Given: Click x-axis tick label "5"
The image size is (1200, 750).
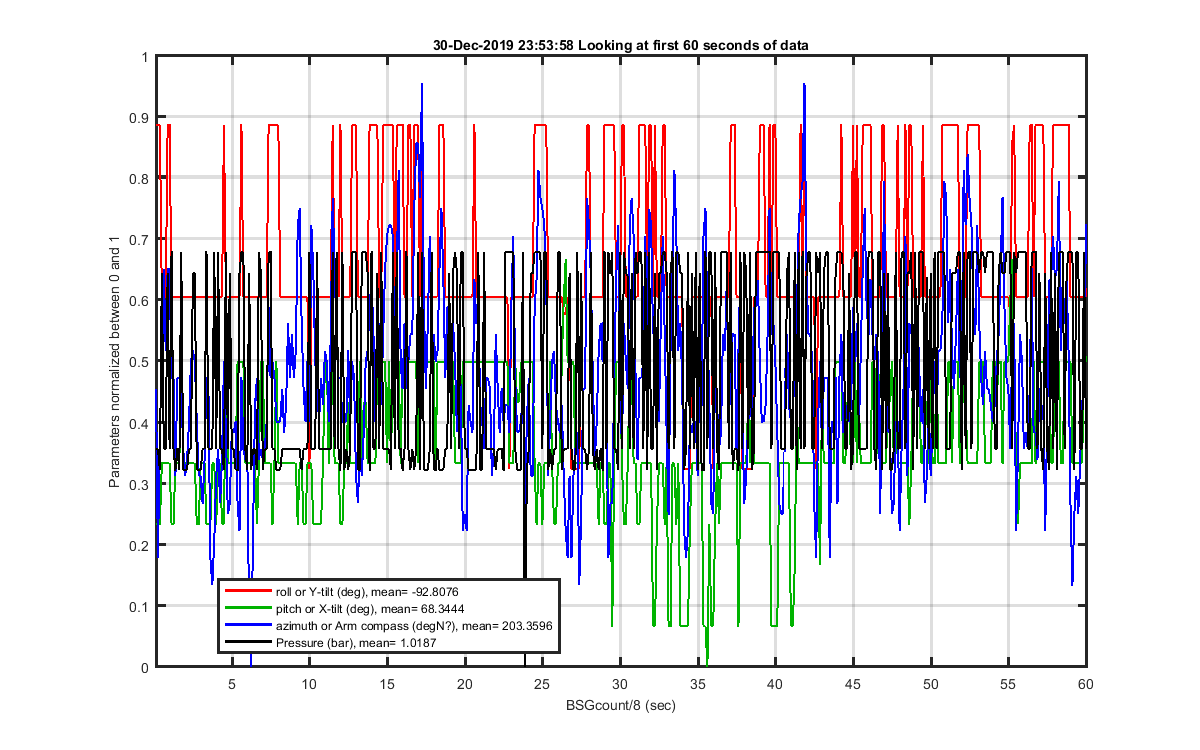Looking at the screenshot, I should [x=232, y=684].
